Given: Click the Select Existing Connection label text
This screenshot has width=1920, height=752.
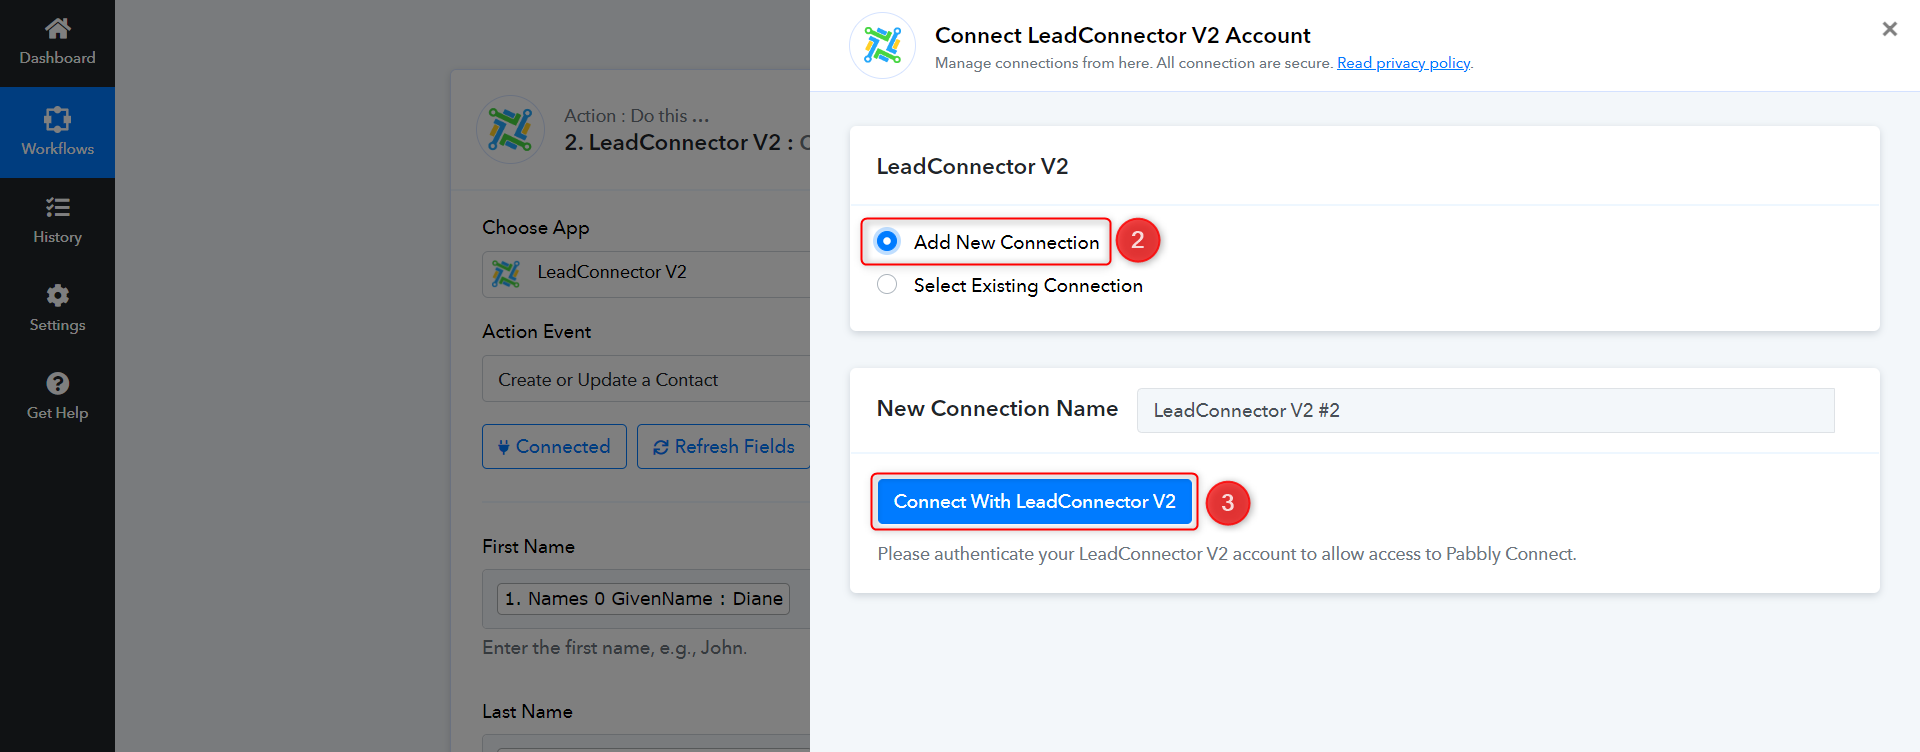Looking at the screenshot, I should click(x=1028, y=286).
